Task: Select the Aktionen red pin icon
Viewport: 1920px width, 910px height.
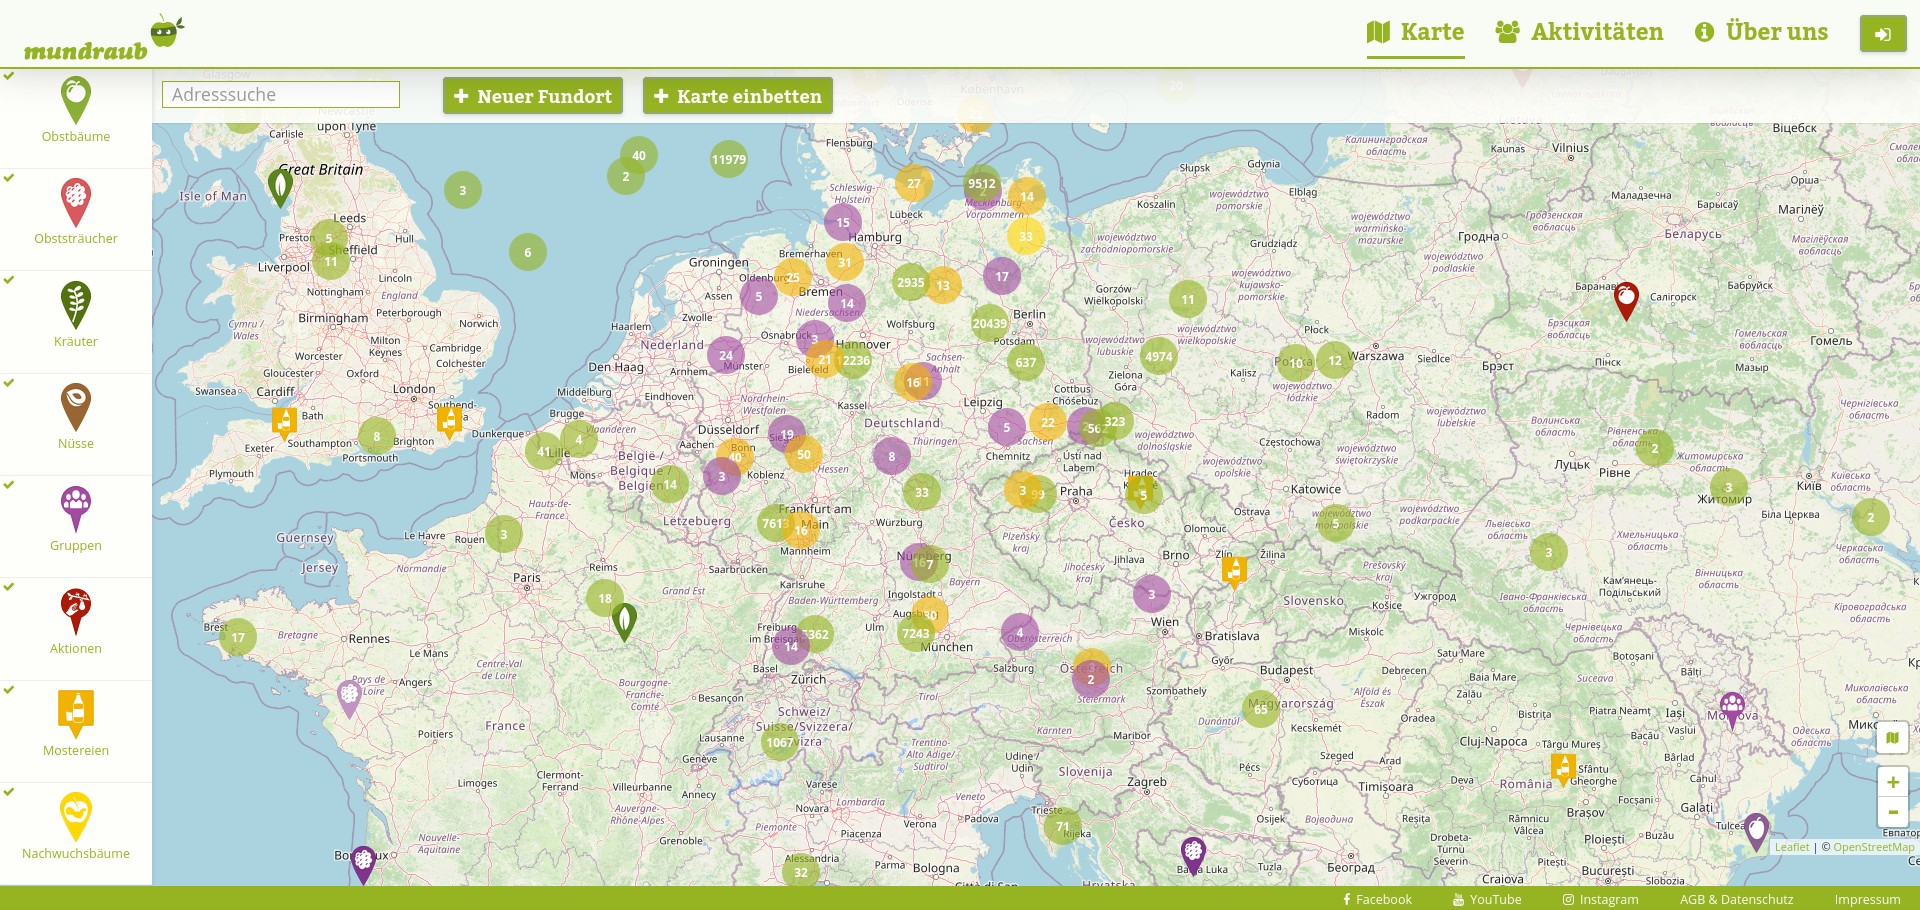Action: (x=76, y=611)
